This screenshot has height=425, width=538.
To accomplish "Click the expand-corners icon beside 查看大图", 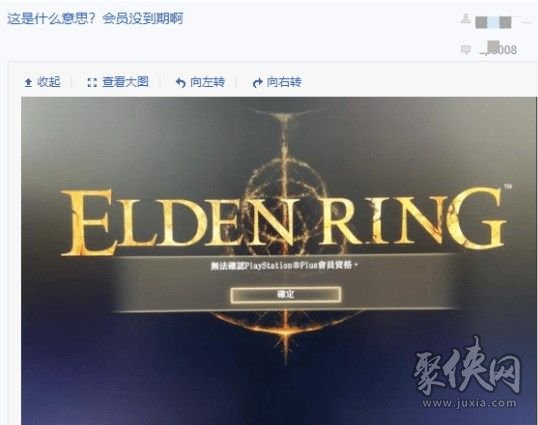I will 92,82.
